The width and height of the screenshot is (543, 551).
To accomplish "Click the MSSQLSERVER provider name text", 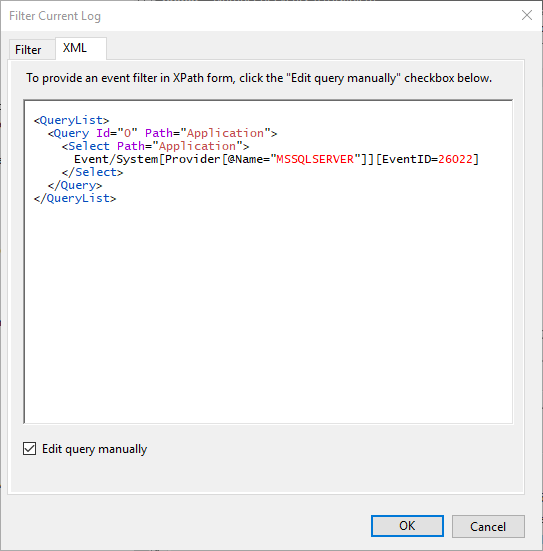I will coord(315,159).
